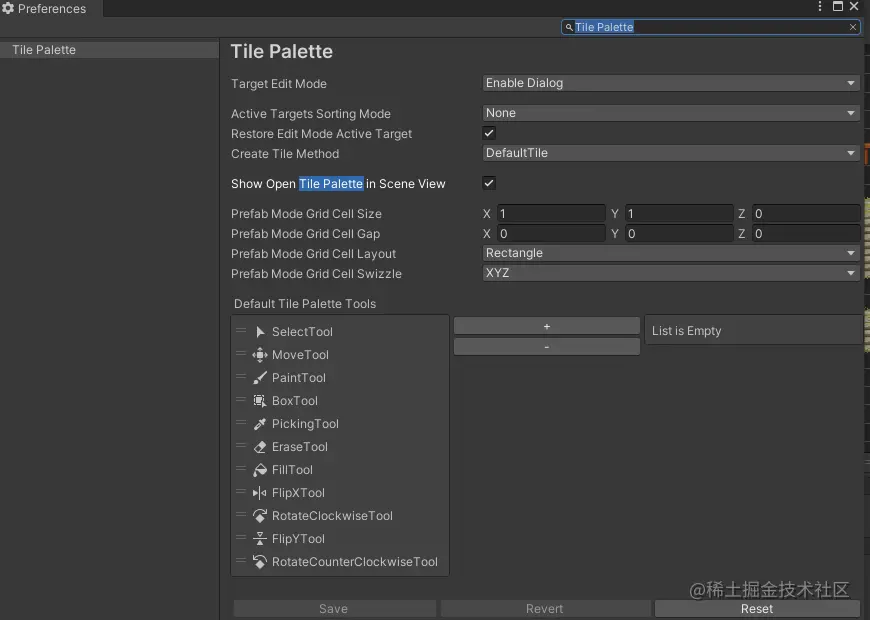870x620 pixels.
Task: Grab the drag handle beside FillTool
Action: (x=241, y=468)
